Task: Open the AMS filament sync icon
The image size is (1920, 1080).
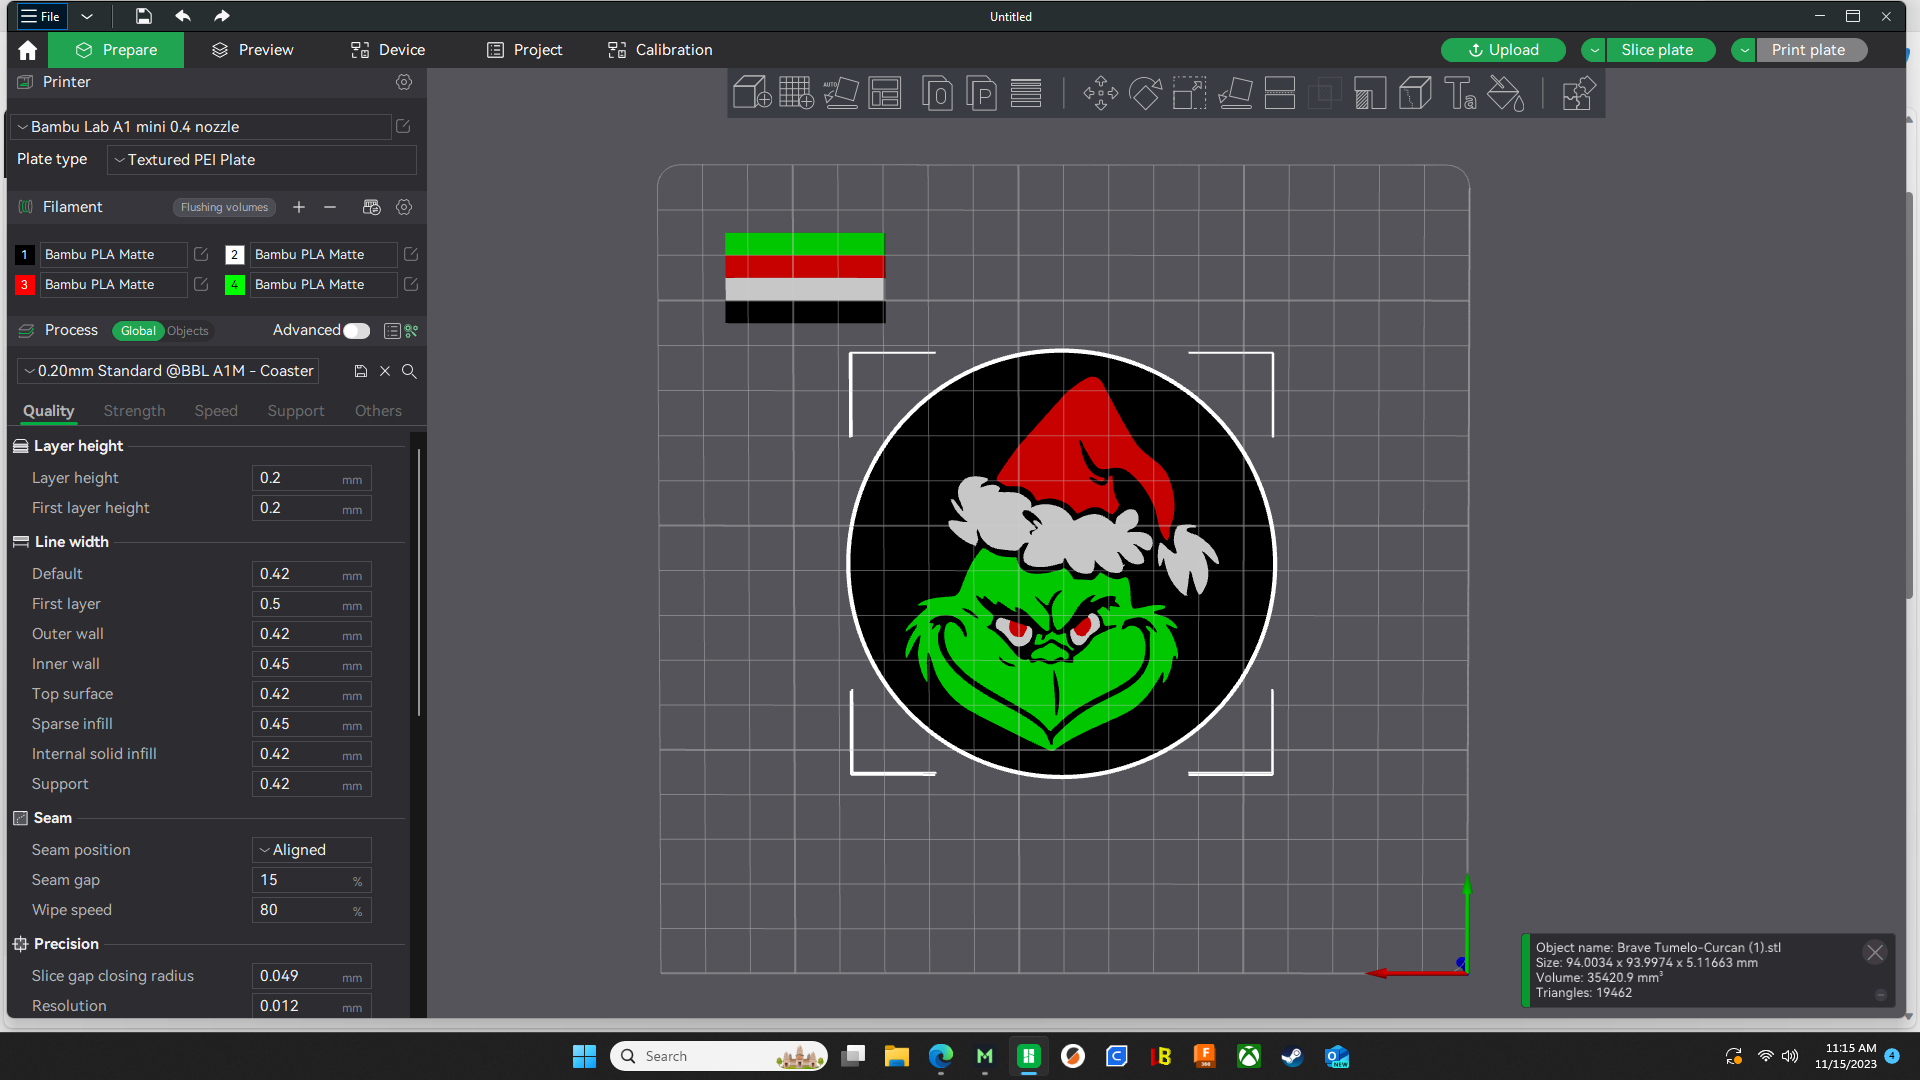Action: (x=372, y=207)
